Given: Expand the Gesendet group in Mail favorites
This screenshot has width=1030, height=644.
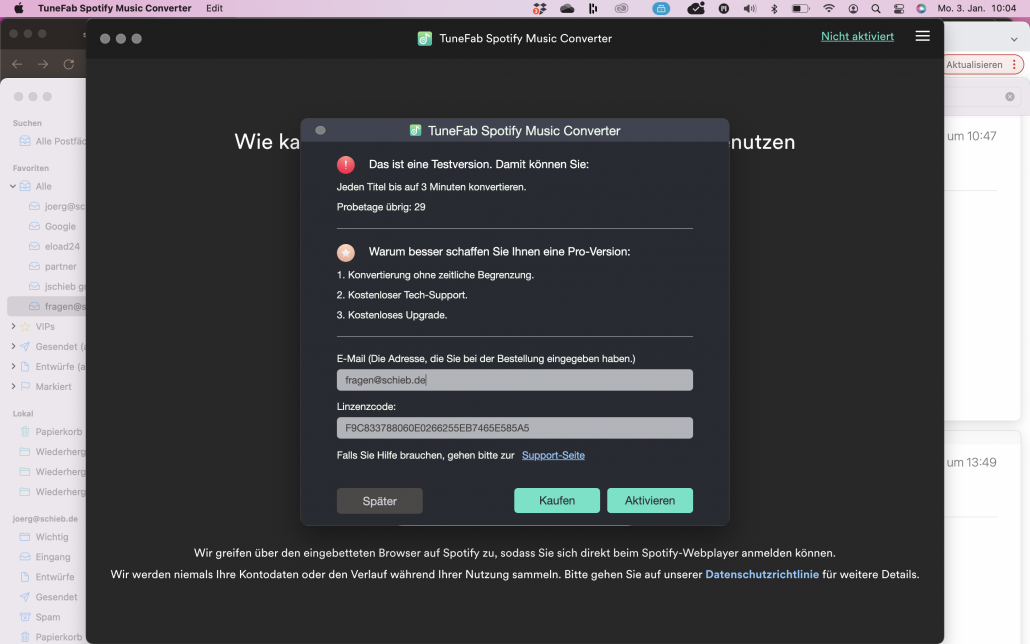Looking at the screenshot, I should pos(13,346).
